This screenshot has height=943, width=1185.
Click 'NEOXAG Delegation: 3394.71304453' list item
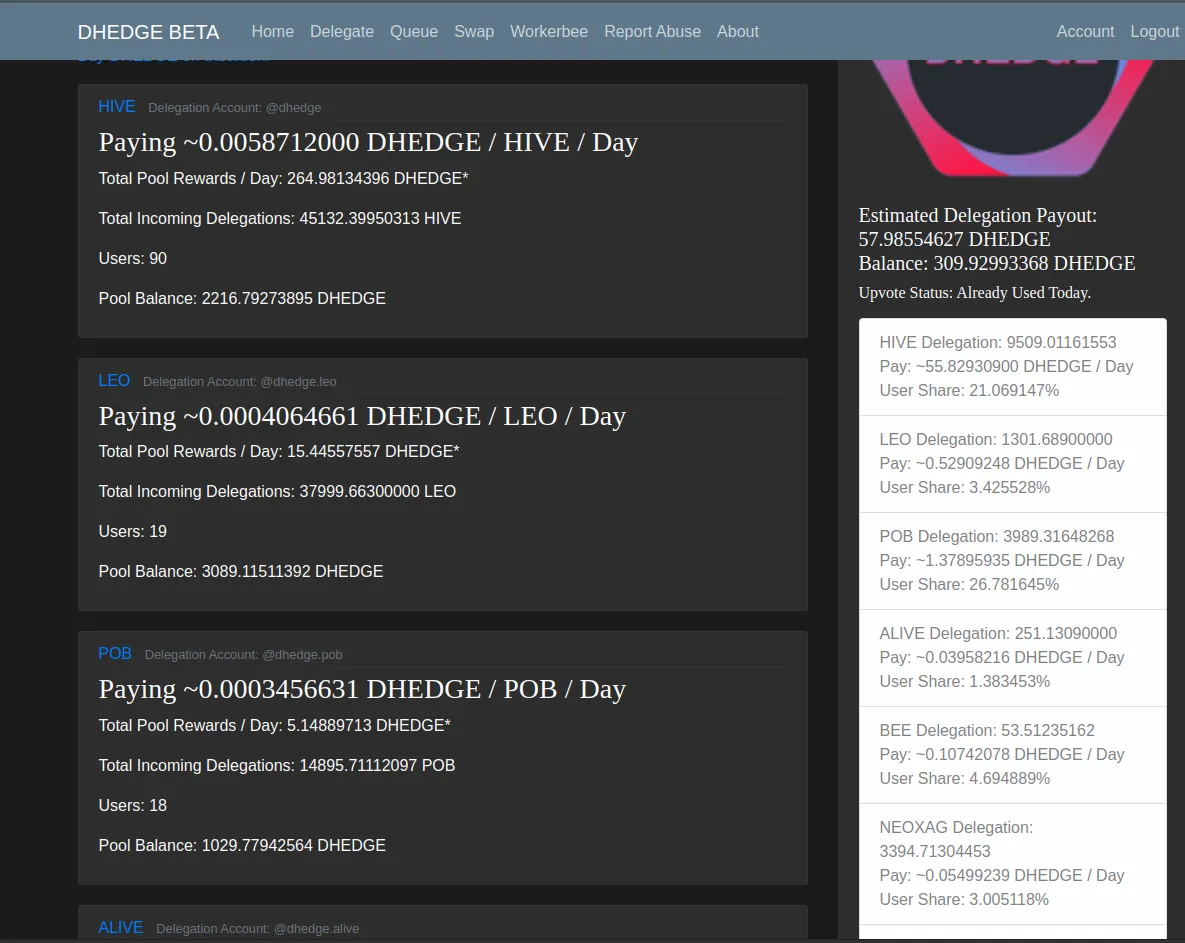click(956, 839)
